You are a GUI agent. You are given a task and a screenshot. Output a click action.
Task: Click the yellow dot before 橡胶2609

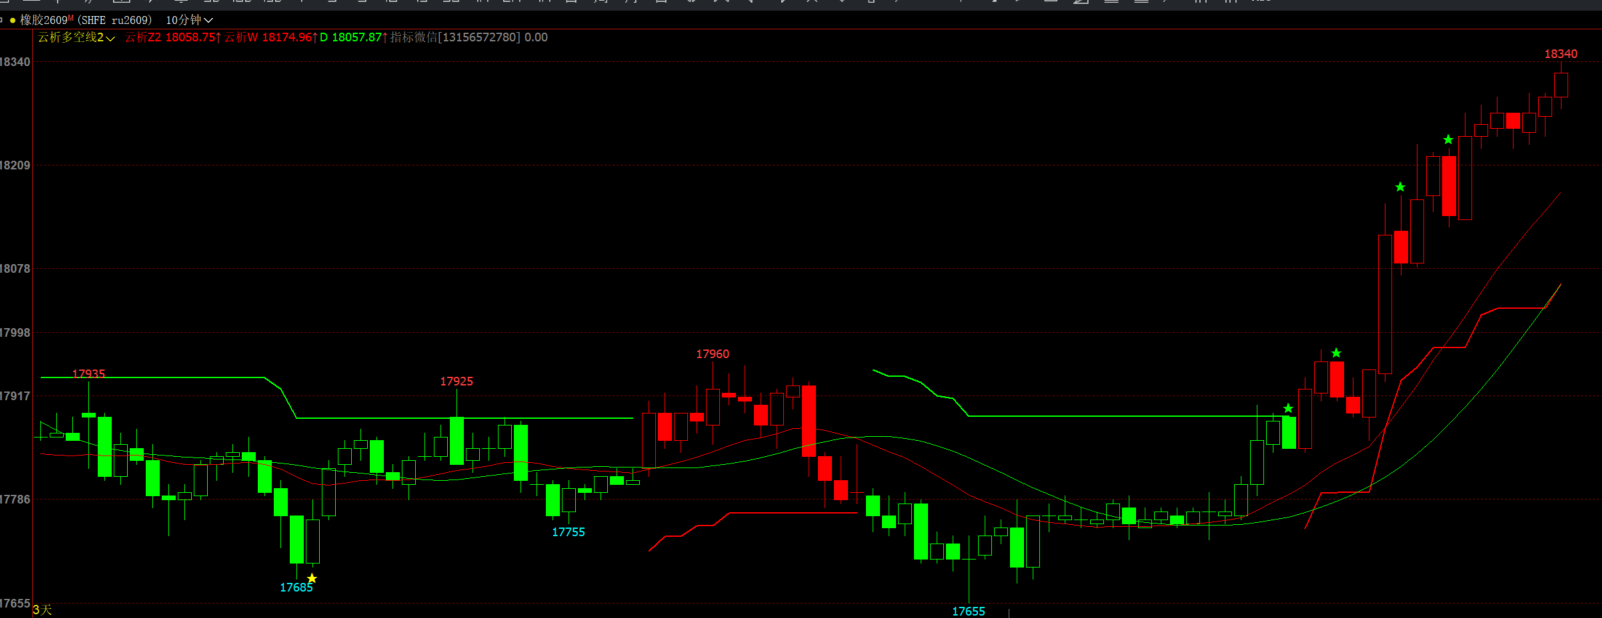(x=12, y=20)
